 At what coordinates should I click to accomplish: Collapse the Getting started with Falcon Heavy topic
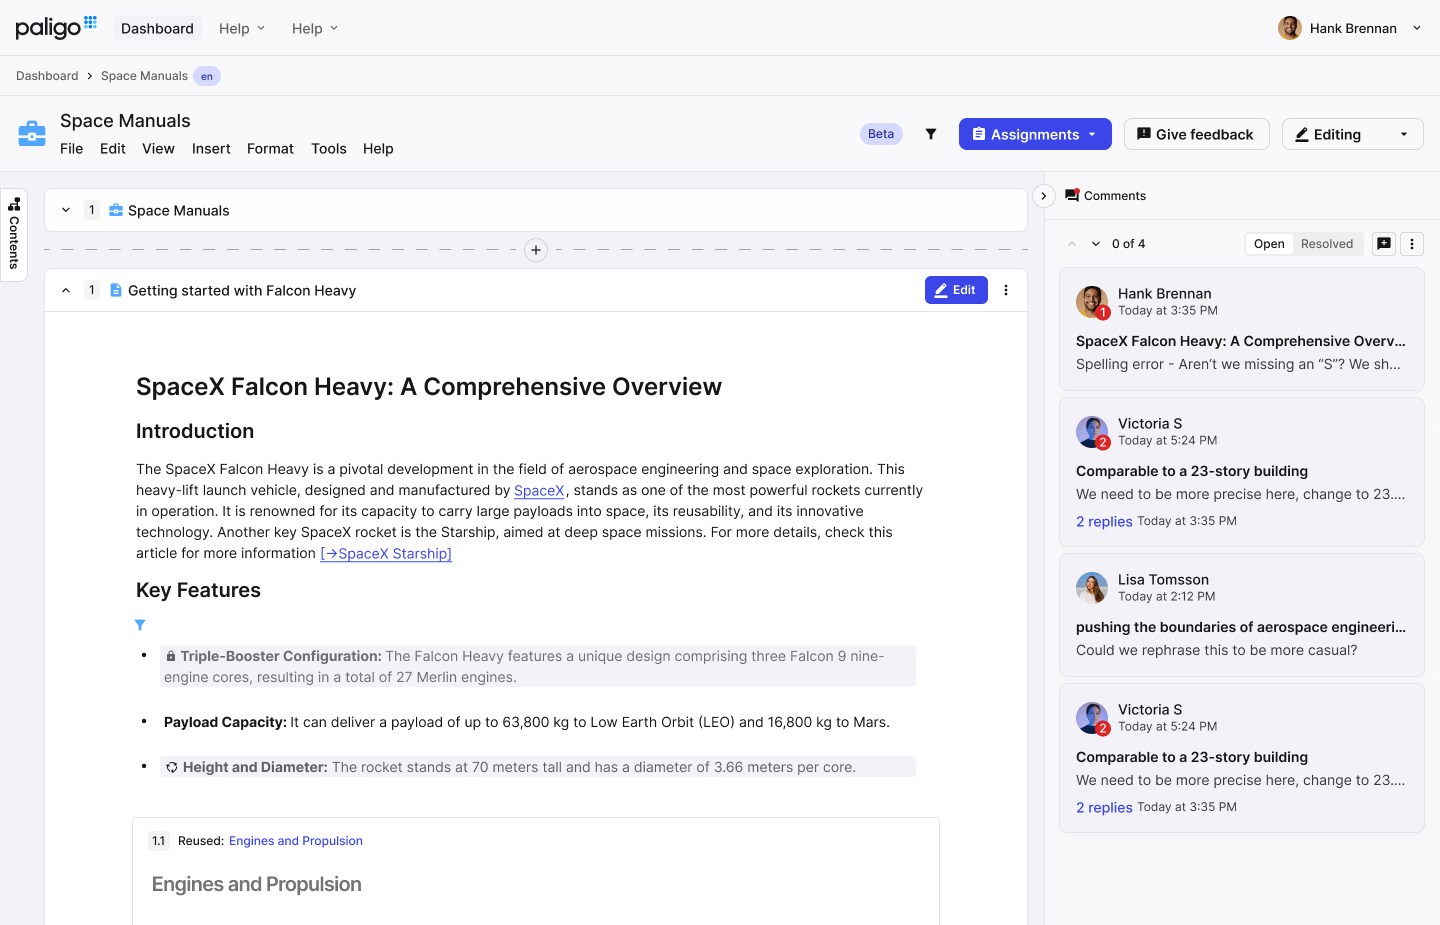point(66,290)
